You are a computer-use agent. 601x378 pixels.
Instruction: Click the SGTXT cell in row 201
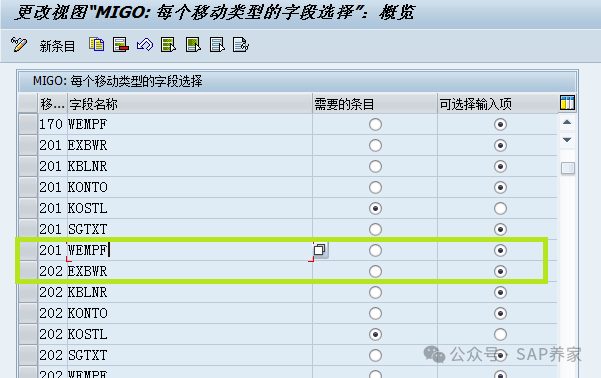(190, 229)
